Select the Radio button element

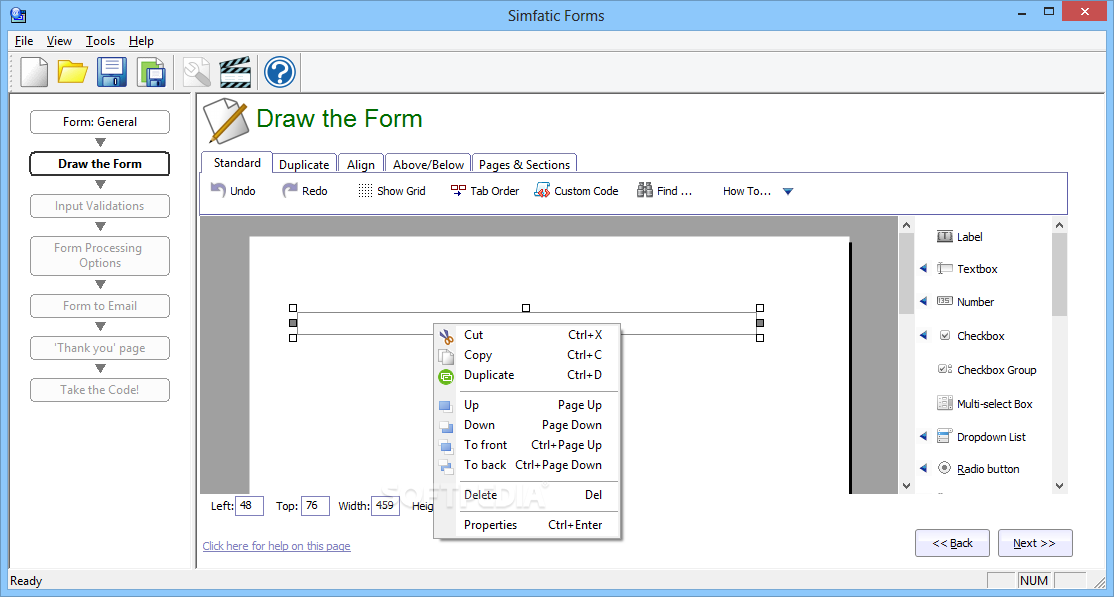point(978,468)
